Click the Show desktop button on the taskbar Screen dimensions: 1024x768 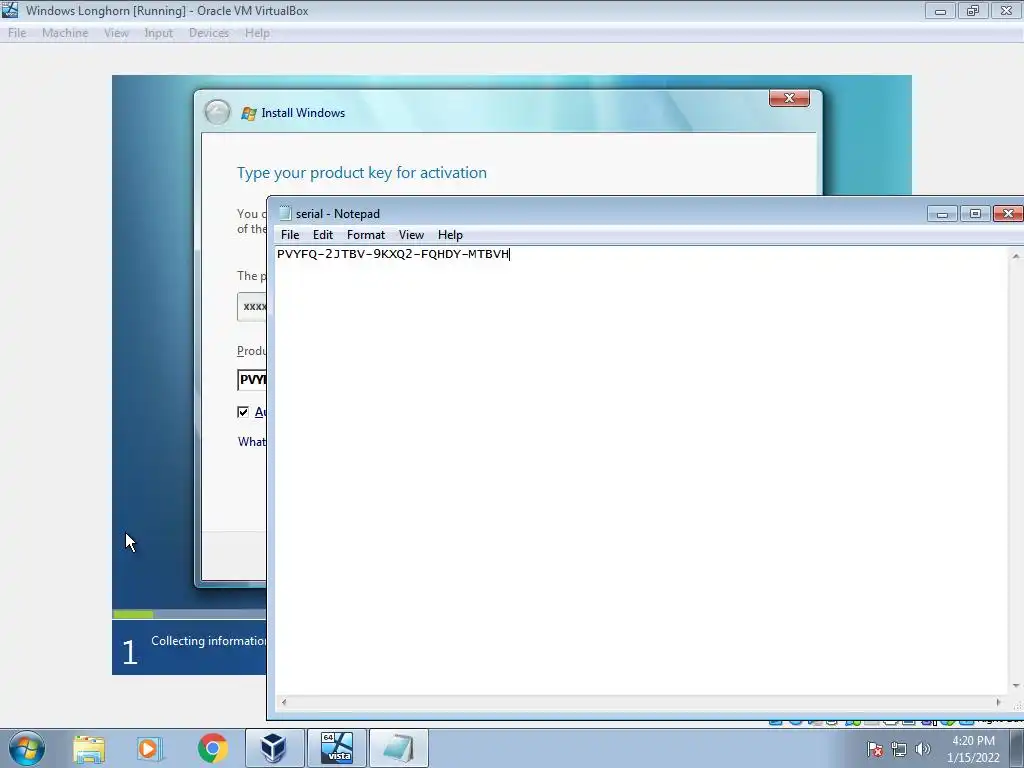click(1017, 748)
